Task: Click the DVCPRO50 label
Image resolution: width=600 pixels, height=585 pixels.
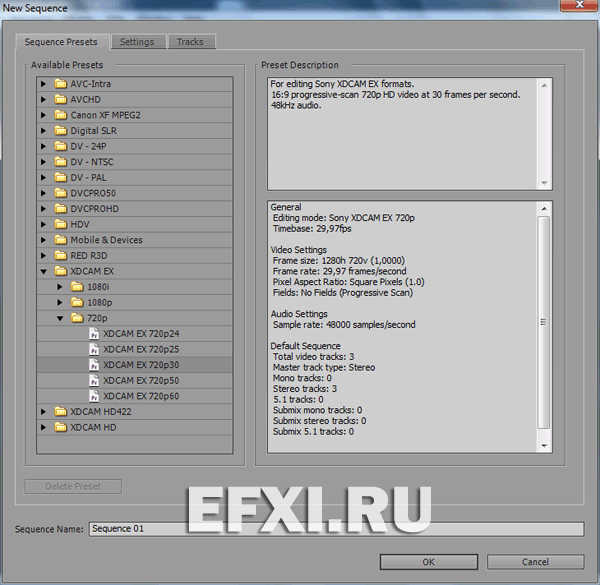Action: pos(93,193)
